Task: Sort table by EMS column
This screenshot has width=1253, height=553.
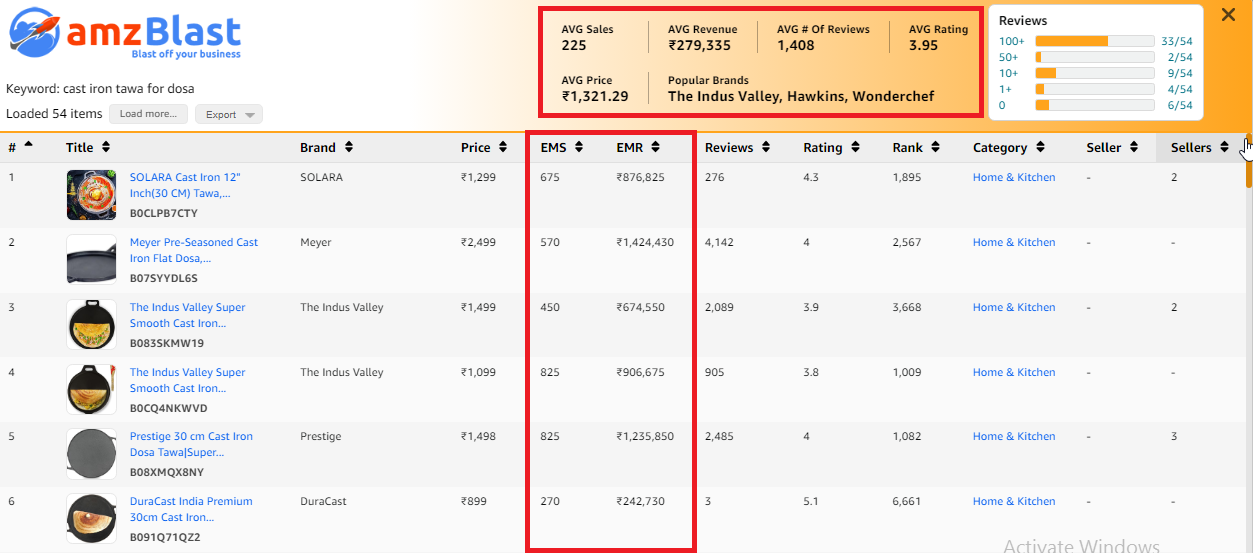Action: pos(580,147)
